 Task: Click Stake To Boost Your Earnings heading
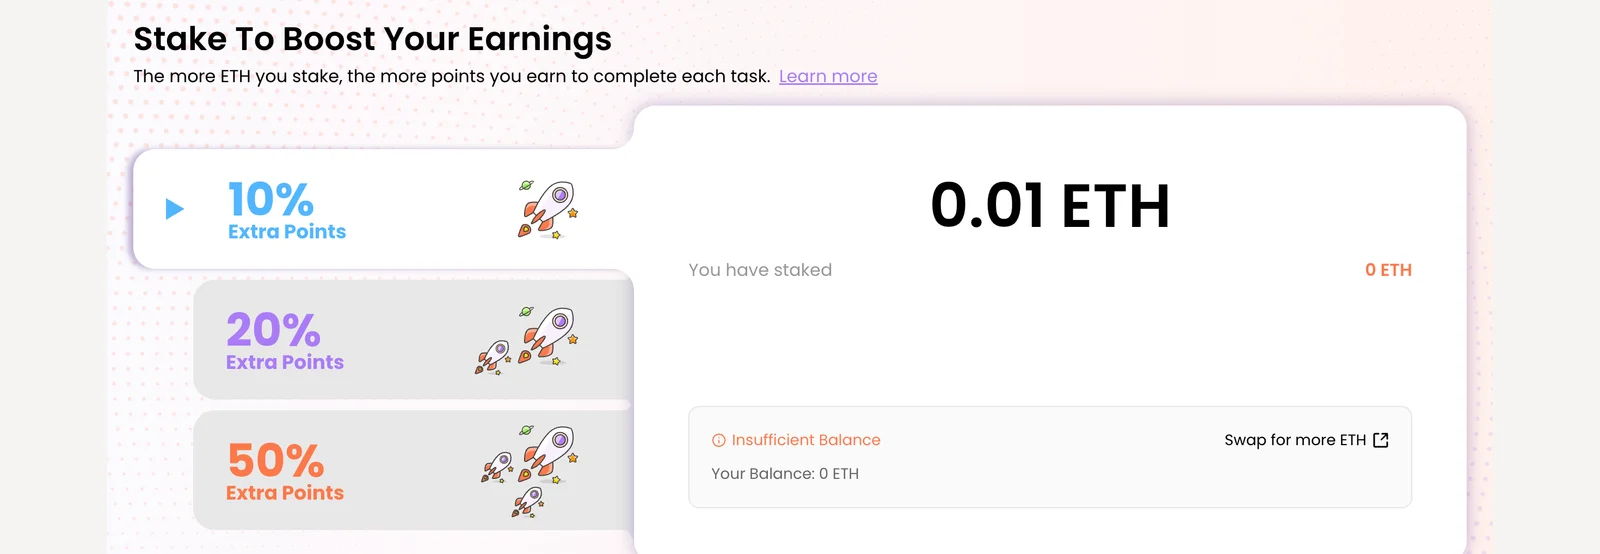372,39
